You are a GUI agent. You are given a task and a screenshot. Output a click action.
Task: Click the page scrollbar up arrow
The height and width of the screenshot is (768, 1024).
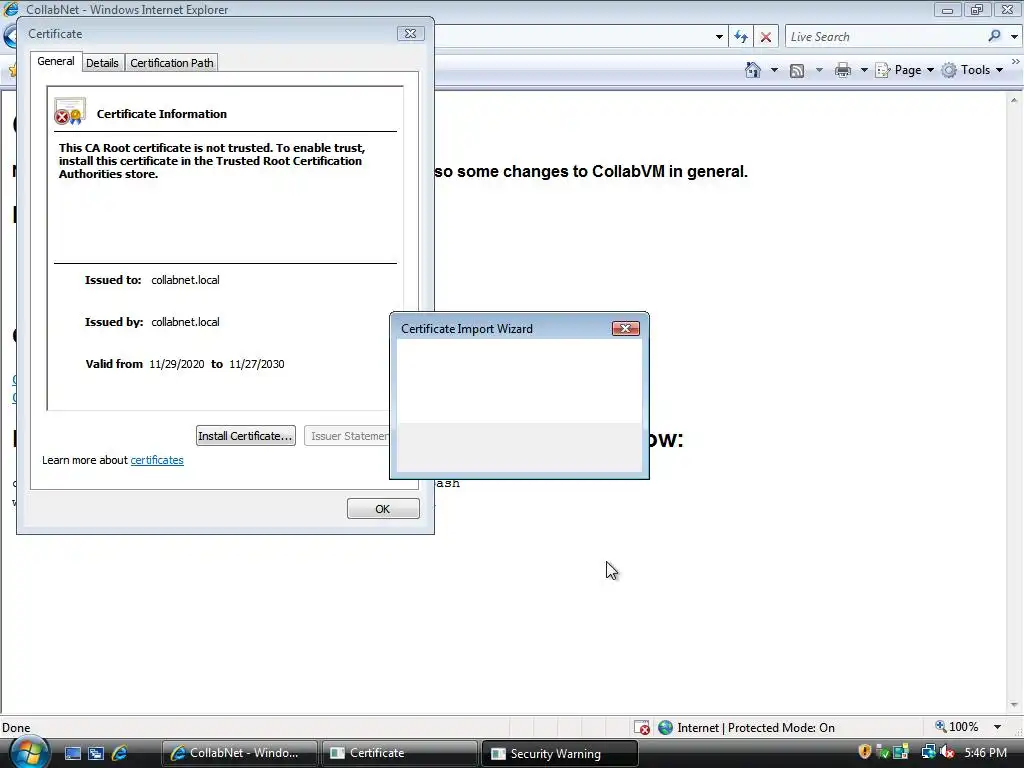tap(1014, 100)
